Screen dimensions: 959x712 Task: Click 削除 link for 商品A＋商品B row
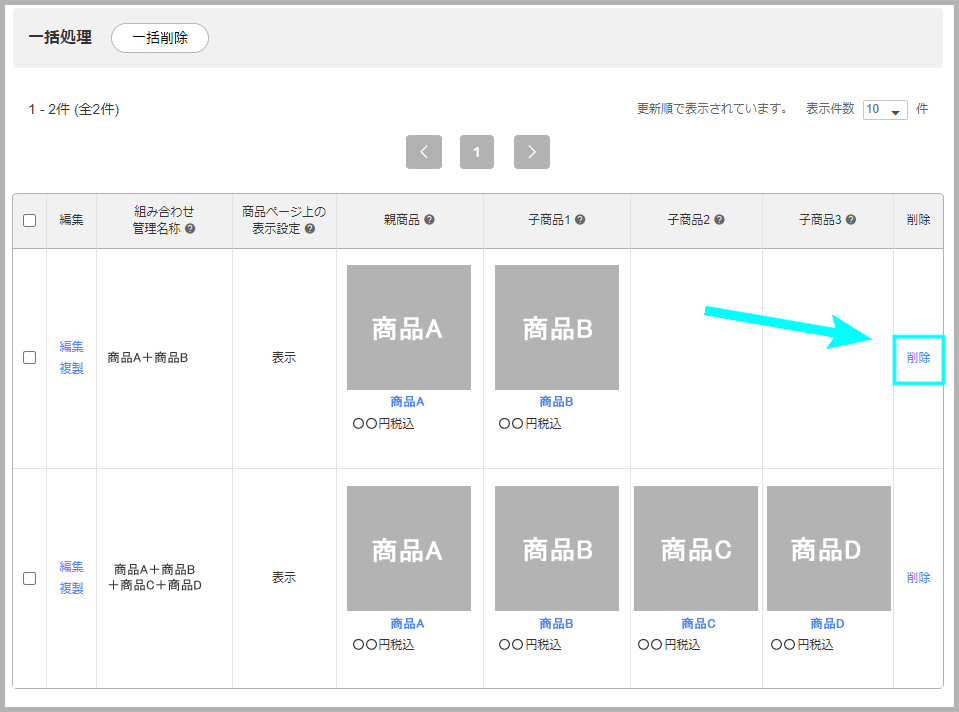tap(918, 358)
